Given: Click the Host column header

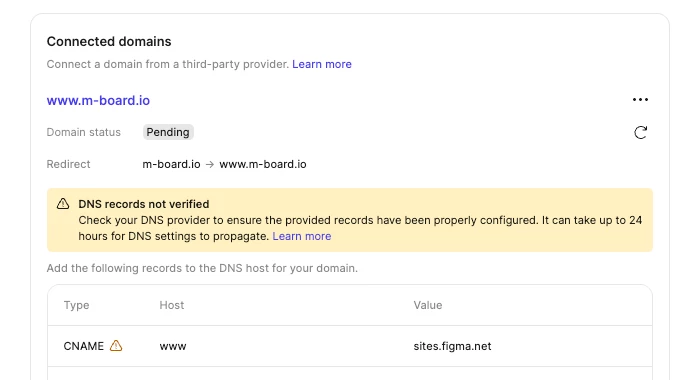Looking at the screenshot, I should 172,305.
